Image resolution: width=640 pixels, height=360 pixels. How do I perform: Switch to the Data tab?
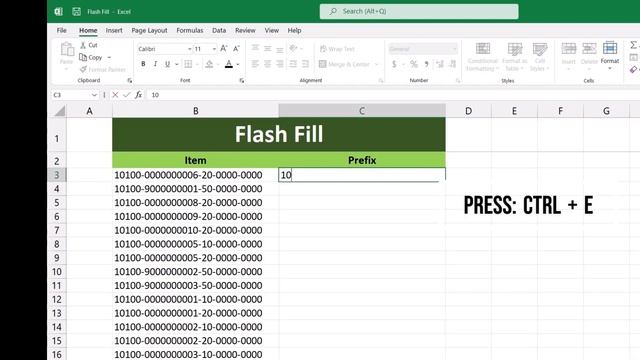[x=219, y=30]
